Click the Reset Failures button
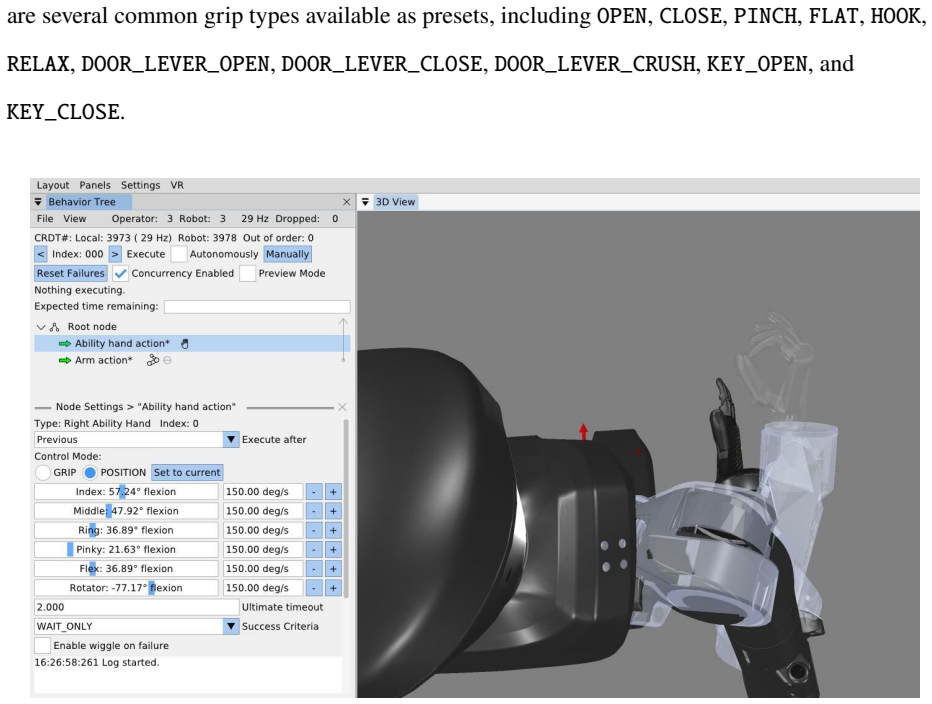The width and height of the screenshot is (932, 704). click(x=71, y=274)
